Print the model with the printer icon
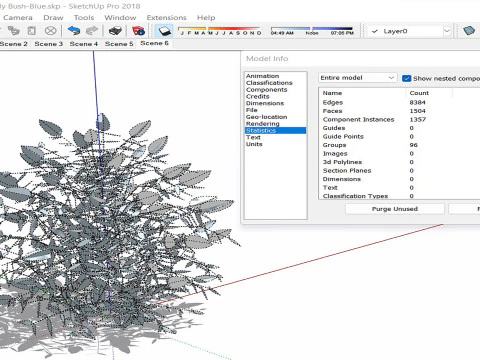 pos(115,31)
